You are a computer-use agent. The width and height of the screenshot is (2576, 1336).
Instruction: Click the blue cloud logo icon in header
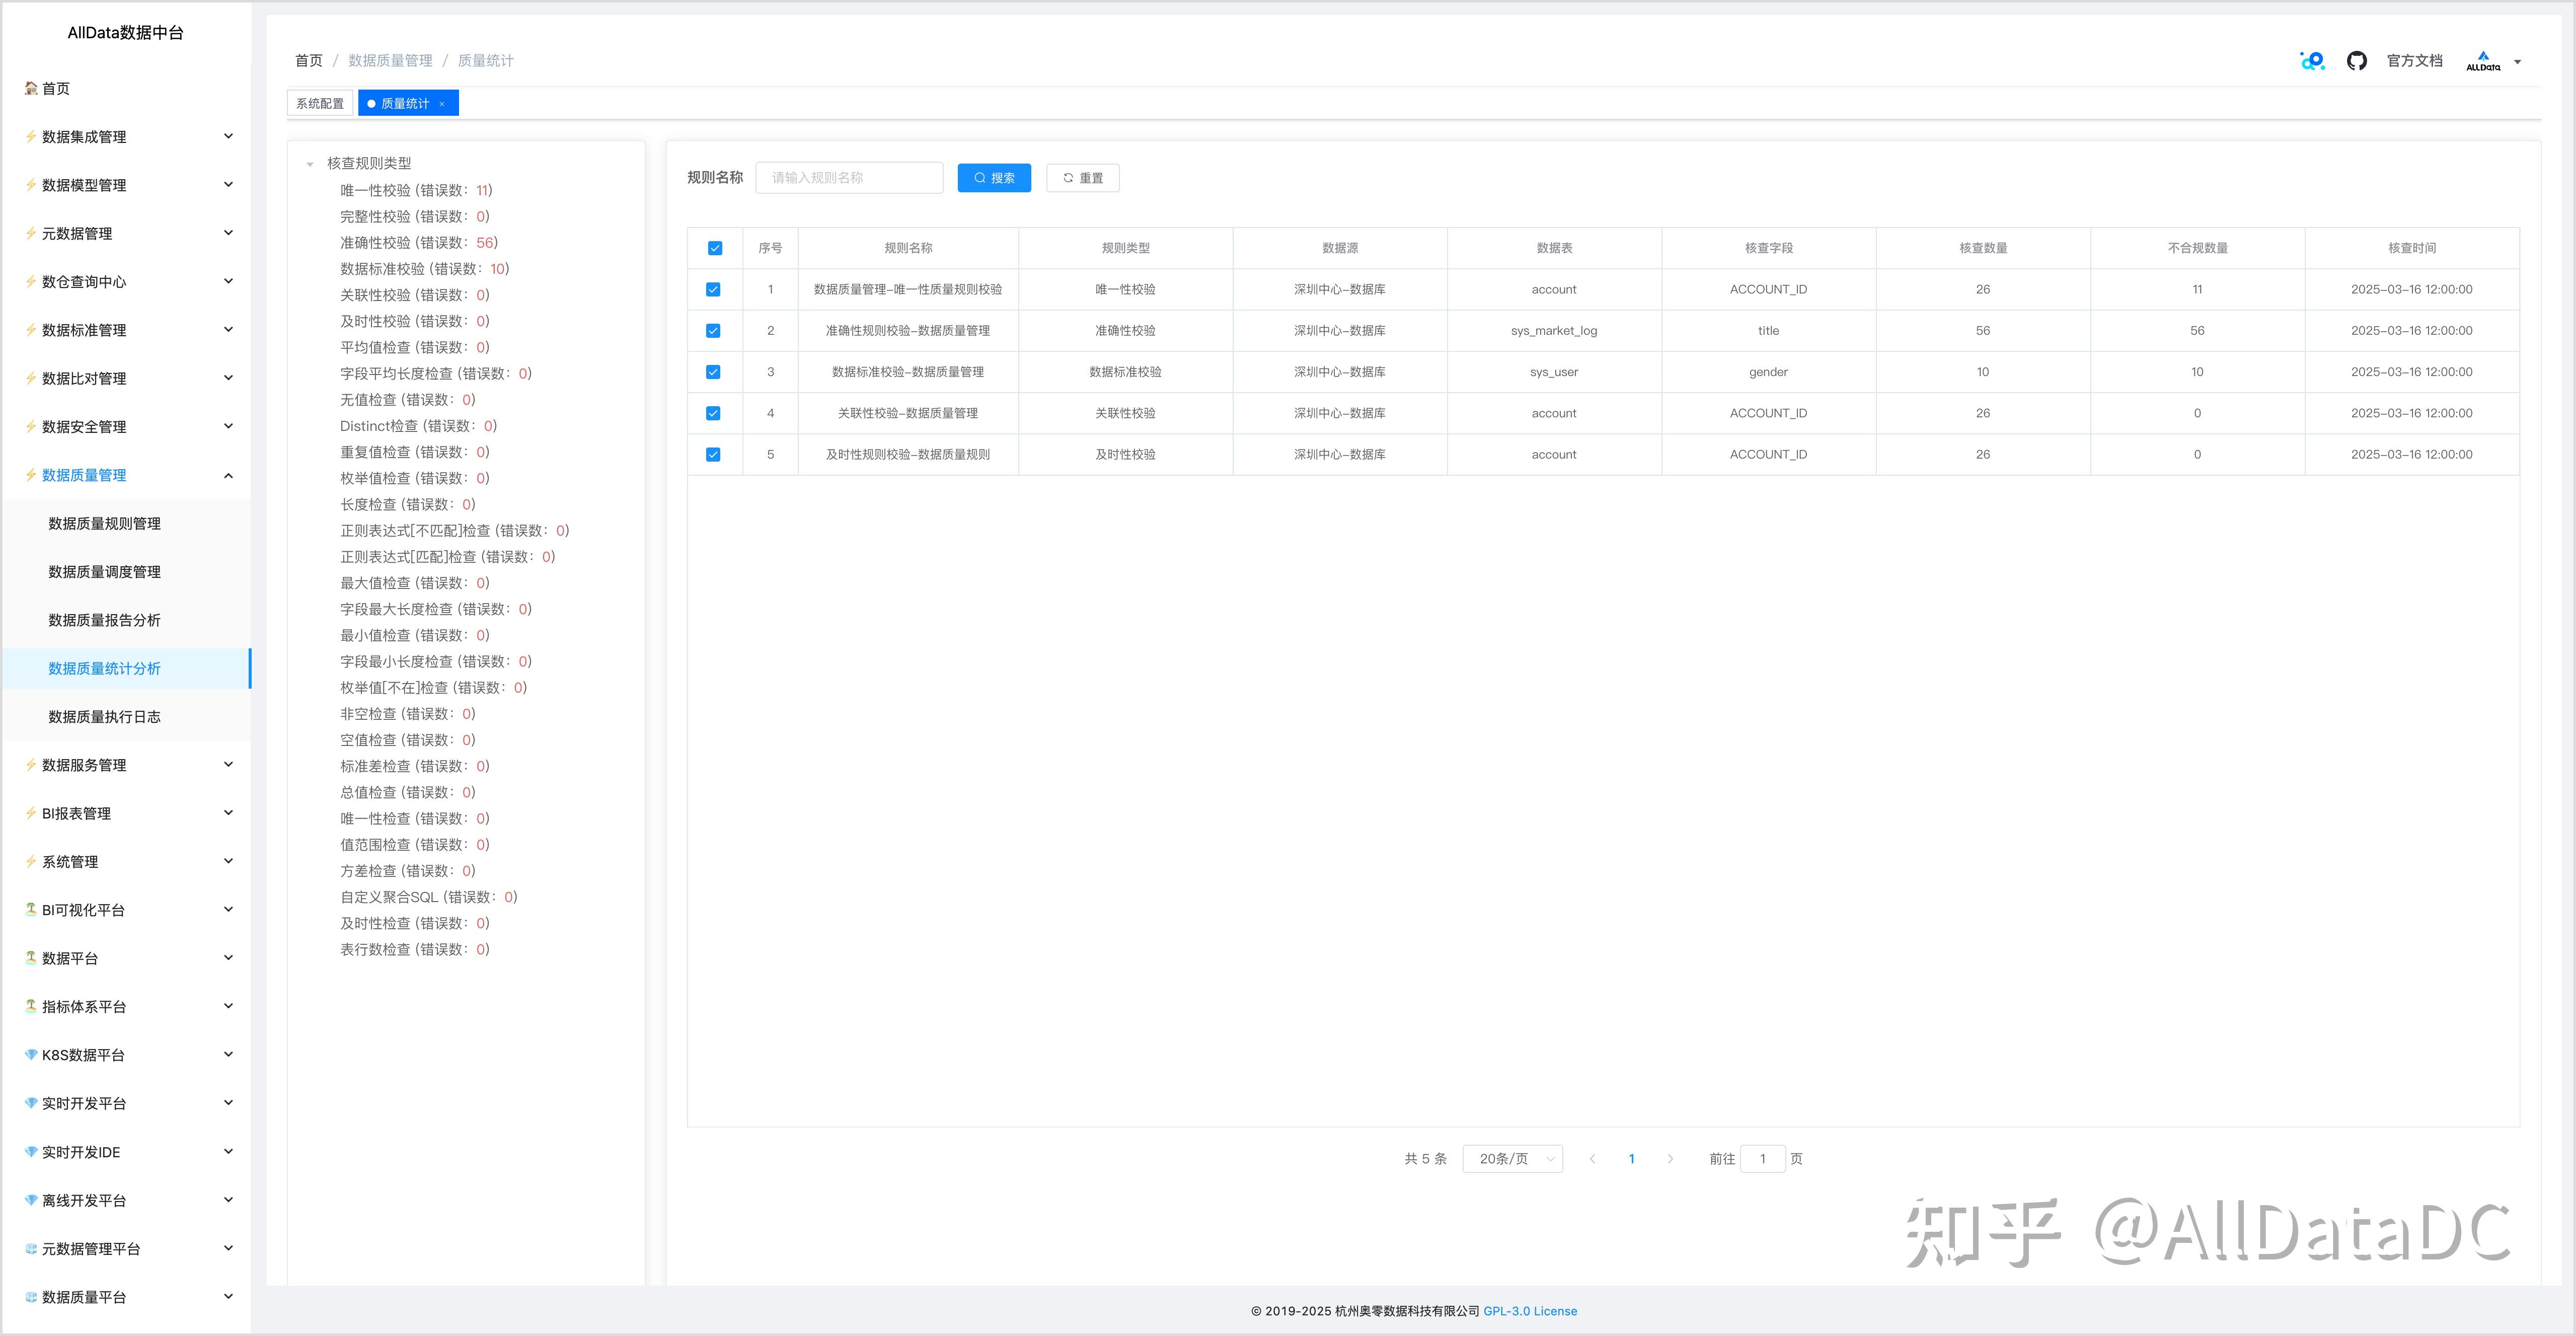2311,61
